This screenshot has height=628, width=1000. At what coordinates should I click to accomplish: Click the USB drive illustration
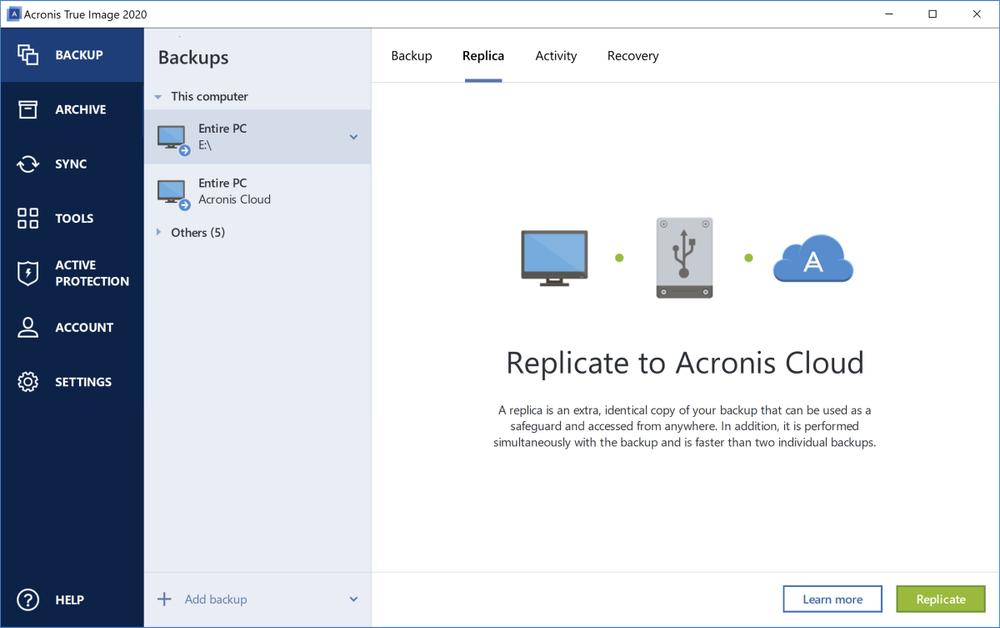point(684,258)
